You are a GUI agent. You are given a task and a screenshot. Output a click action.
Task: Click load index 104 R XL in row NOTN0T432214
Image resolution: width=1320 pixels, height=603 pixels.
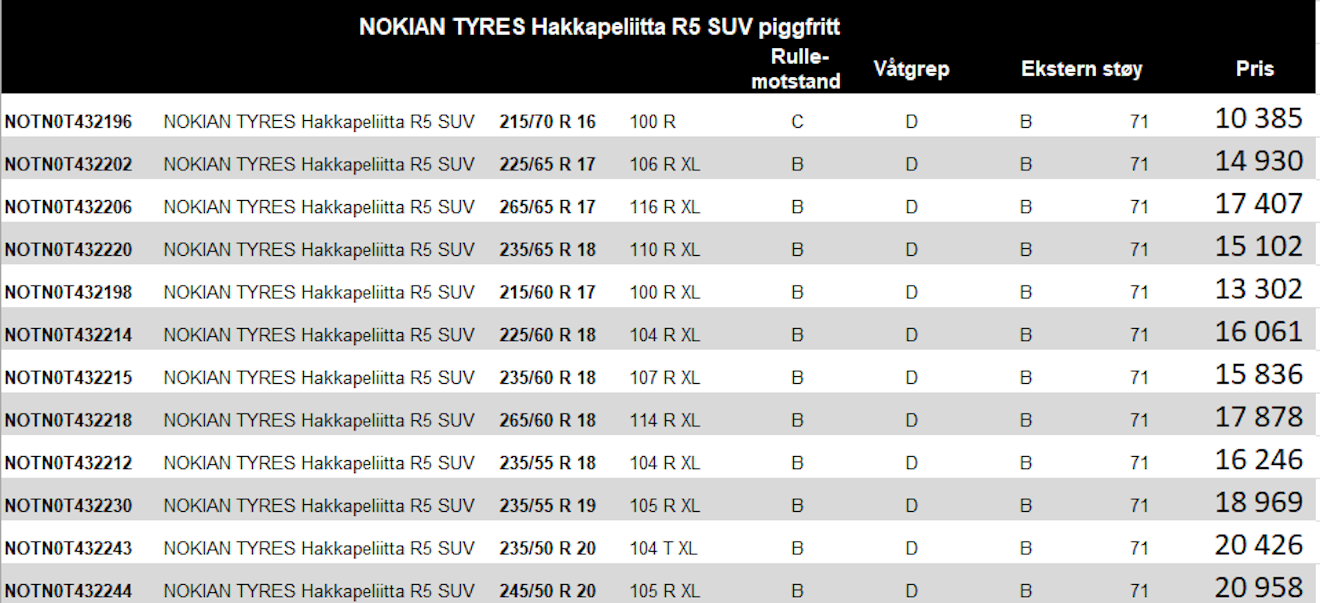tap(665, 335)
